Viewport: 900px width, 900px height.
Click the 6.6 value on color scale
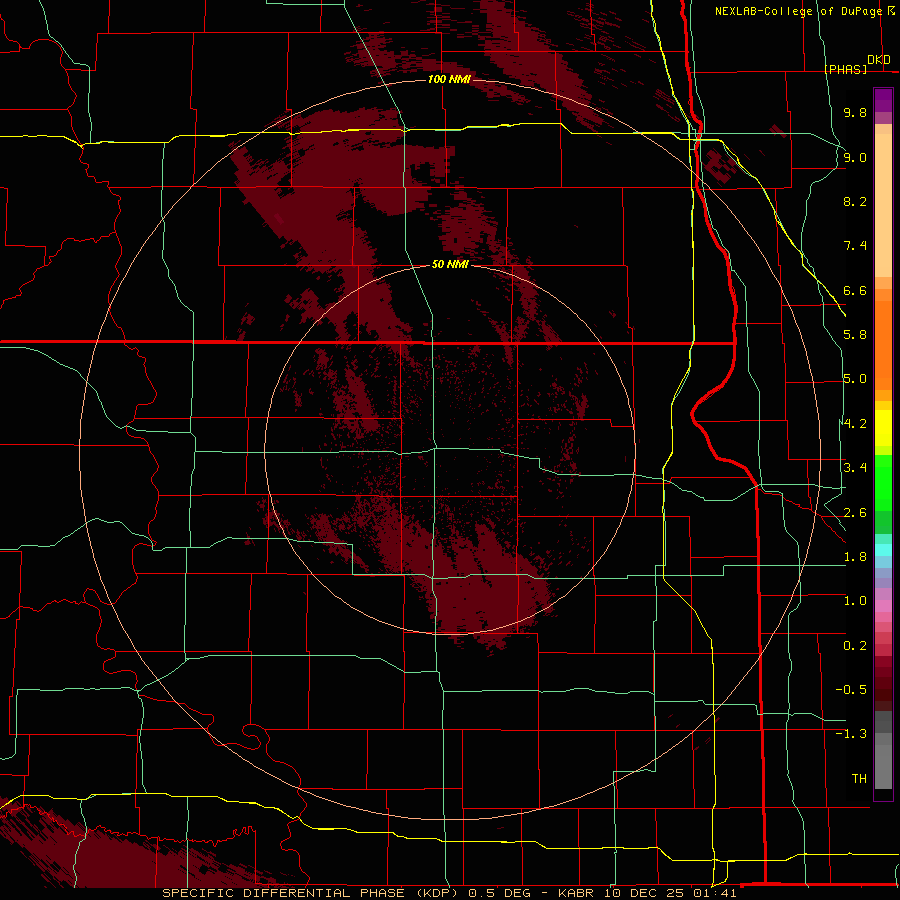855,290
